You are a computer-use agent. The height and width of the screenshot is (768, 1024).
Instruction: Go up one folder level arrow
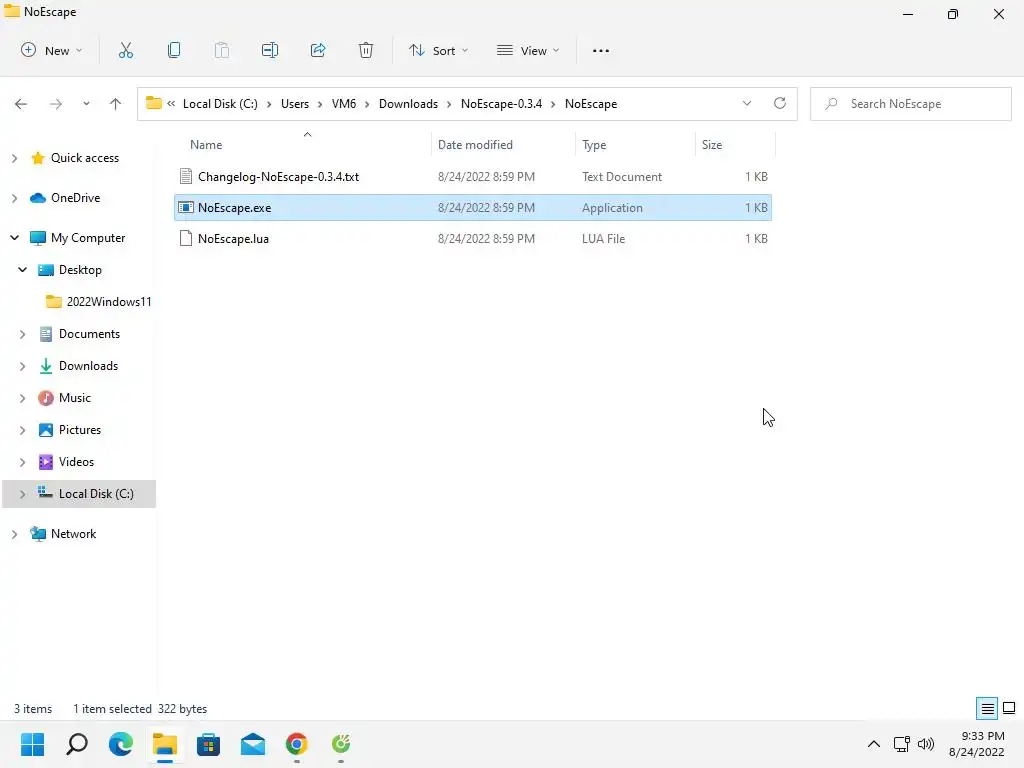coord(116,104)
